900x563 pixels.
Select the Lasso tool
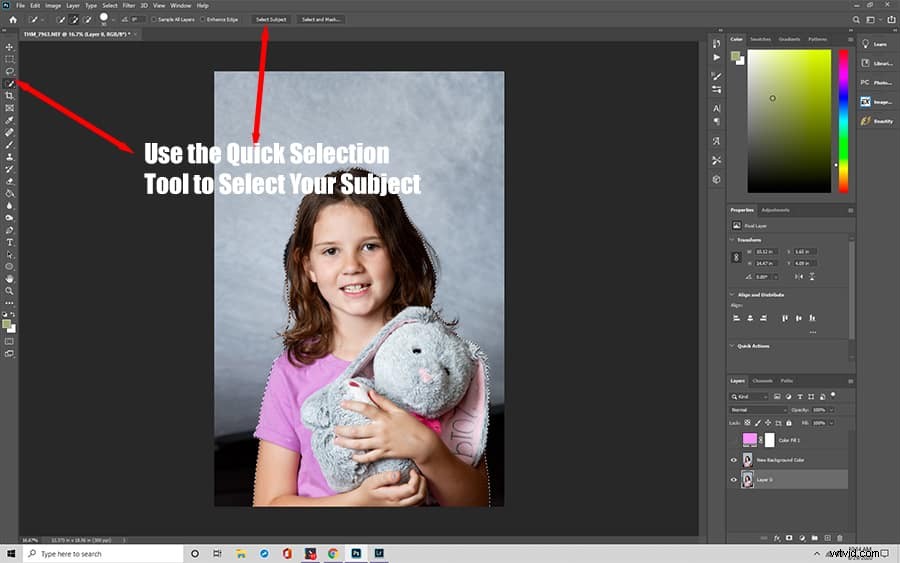(9, 71)
